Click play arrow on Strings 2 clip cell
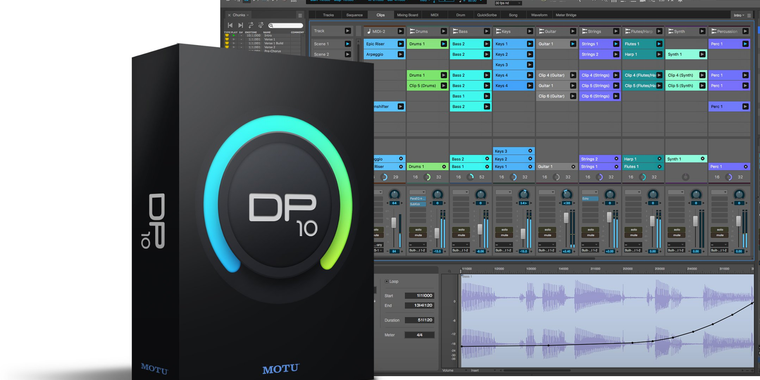Image resolution: width=760 pixels, height=380 pixels. click(x=616, y=54)
